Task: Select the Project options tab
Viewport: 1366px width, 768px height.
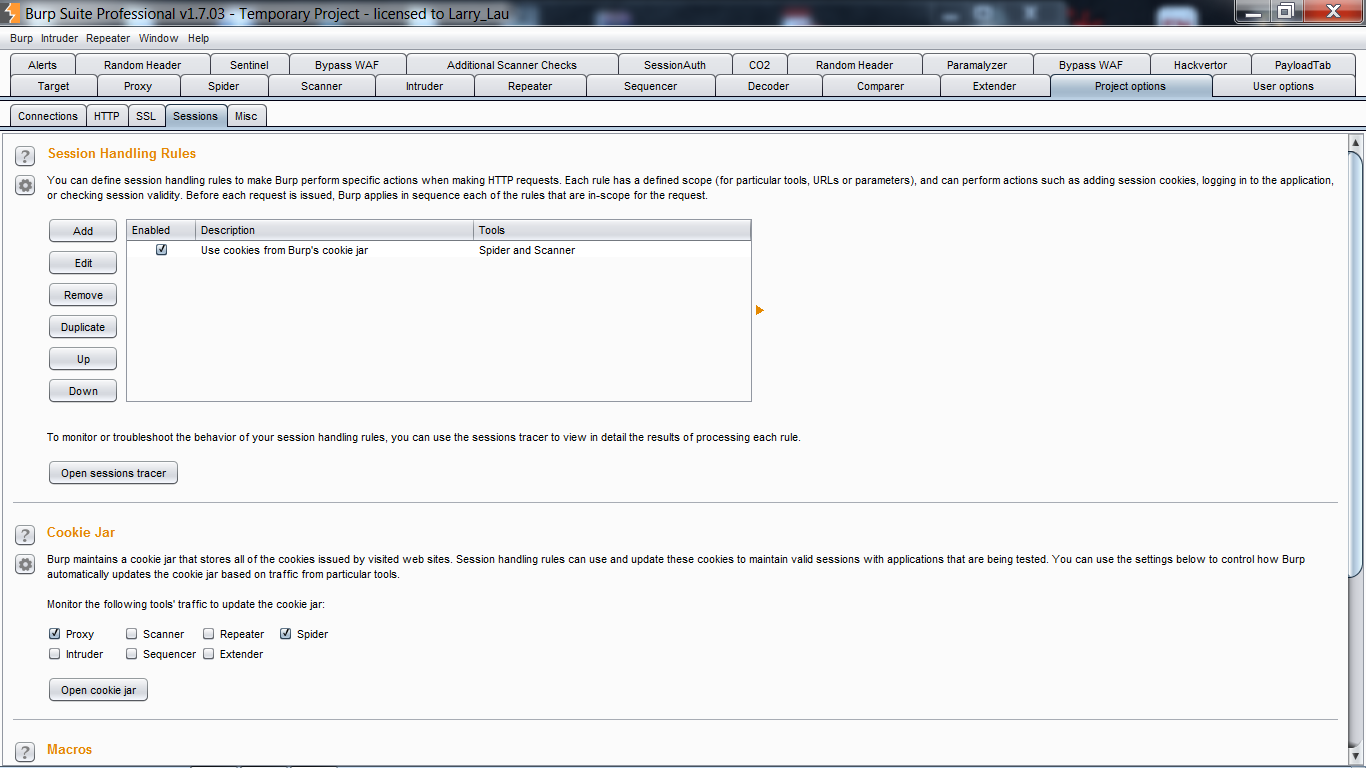Action: click(x=1131, y=86)
